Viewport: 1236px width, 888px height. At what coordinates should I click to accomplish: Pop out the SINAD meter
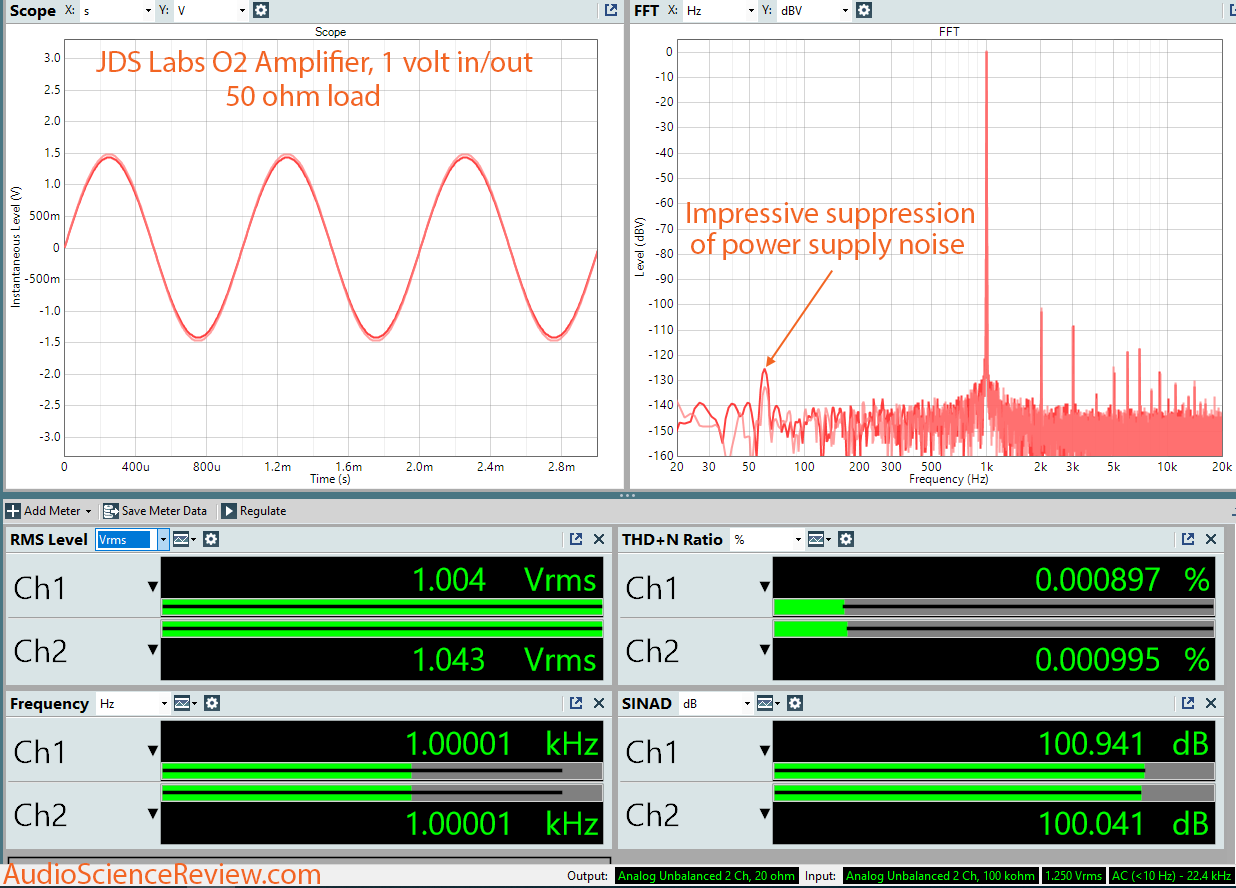point(1188,703)
